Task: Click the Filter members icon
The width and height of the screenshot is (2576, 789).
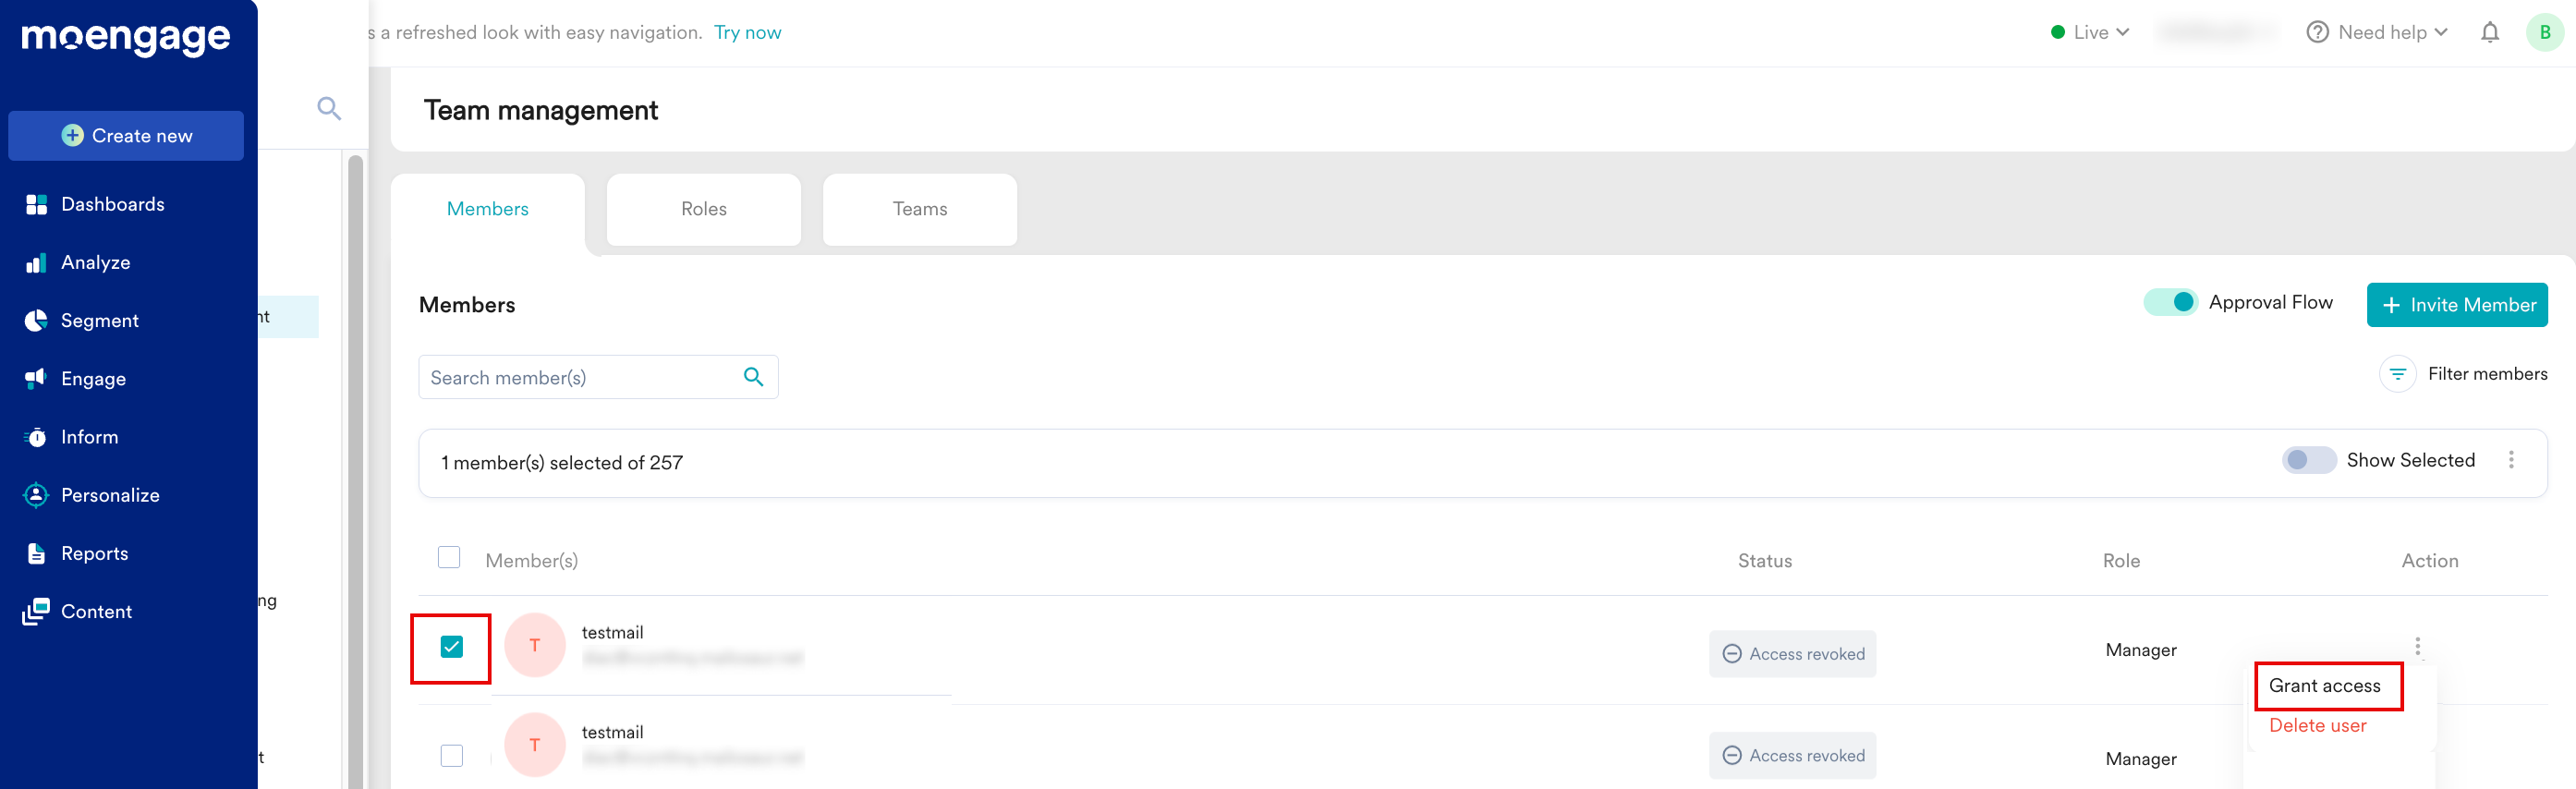Action: 2397,374
